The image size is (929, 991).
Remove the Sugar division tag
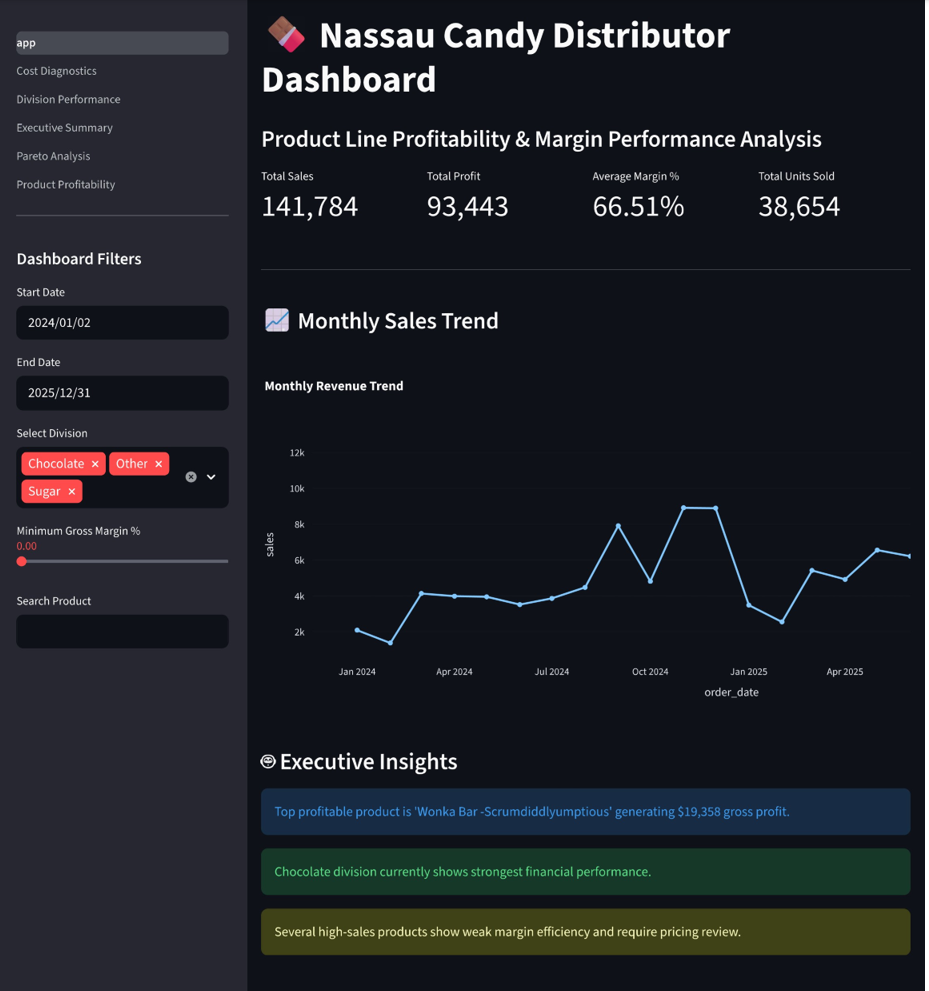(x=71, y=492)
